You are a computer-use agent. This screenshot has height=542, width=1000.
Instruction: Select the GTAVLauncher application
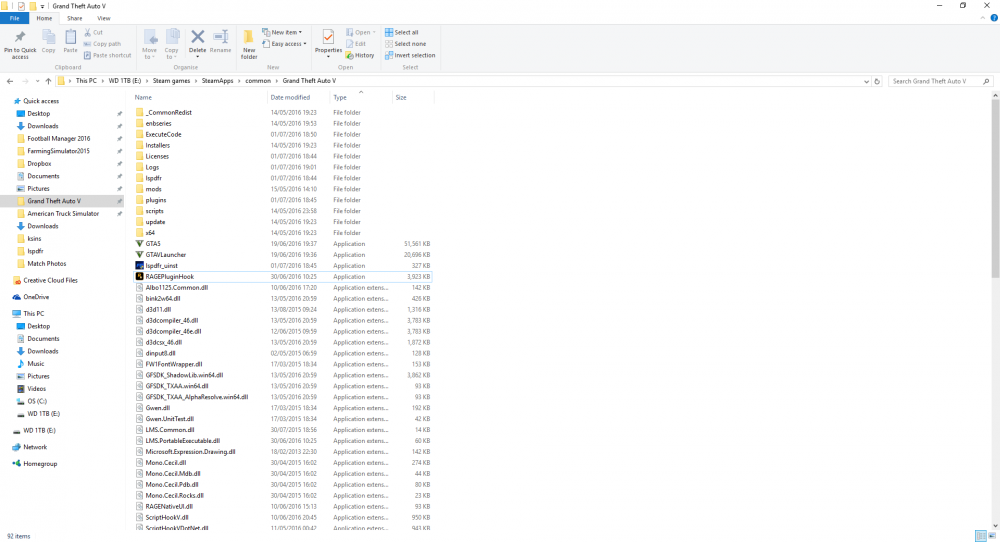point(165,255)
